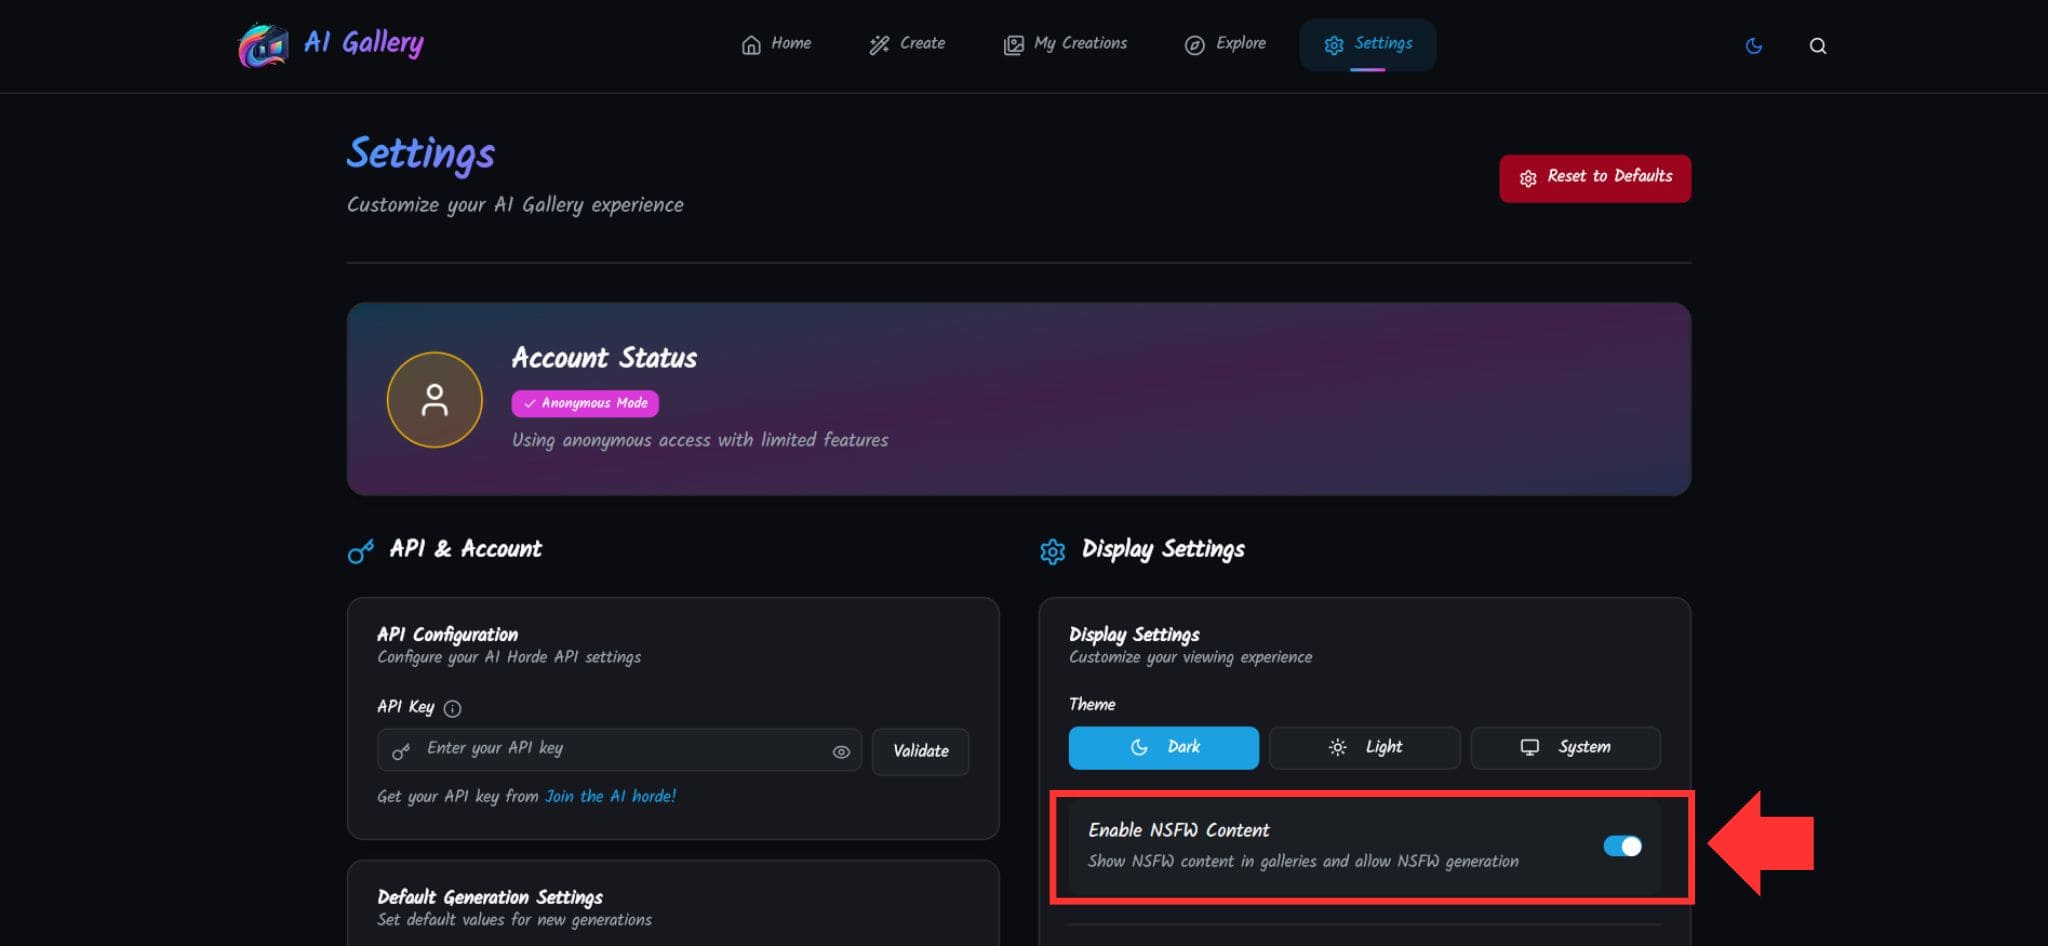2048x946 pixels.
Task: Click the key icon beside API & Account
Action: (x=360, y=551)
